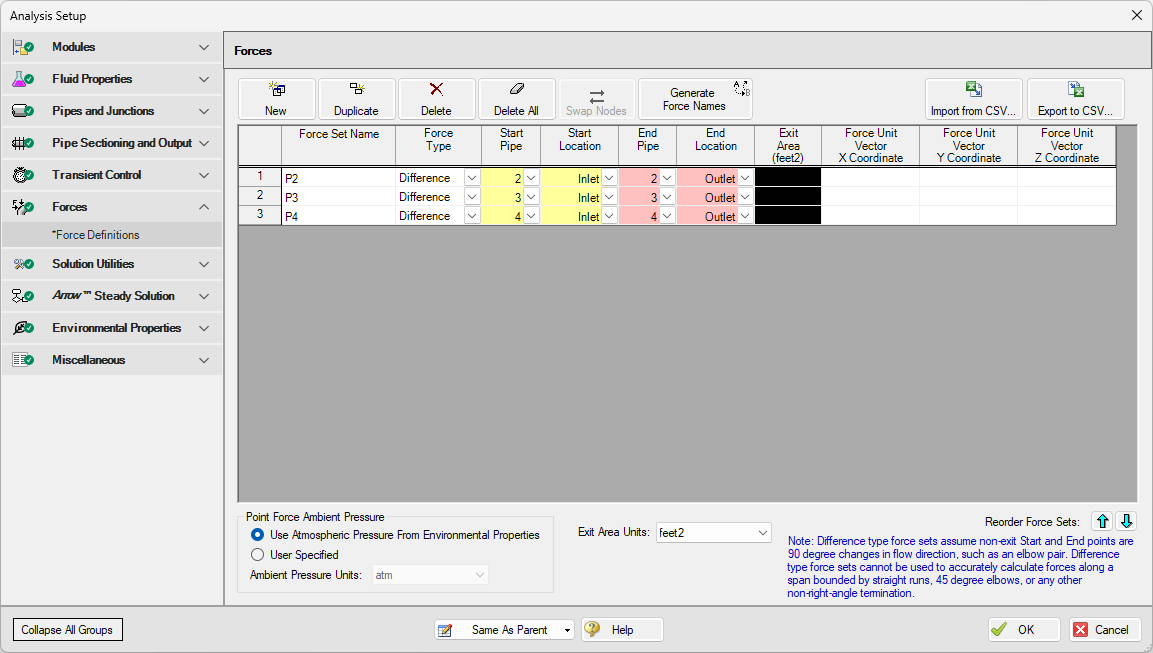This screenshot has width=1153, height=653.
Task: Expand the Solution Utilities group
Action: pos(204,264)
